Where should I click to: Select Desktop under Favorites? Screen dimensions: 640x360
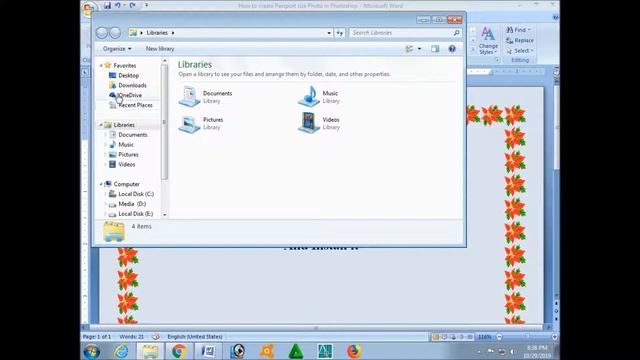124,76
